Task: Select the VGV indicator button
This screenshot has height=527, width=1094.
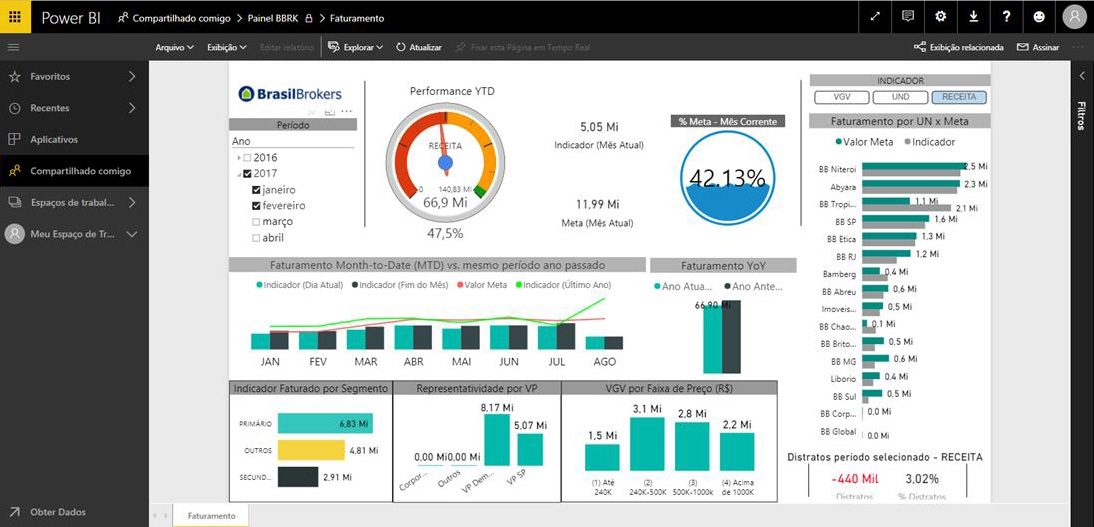Action: coord(841,98)
